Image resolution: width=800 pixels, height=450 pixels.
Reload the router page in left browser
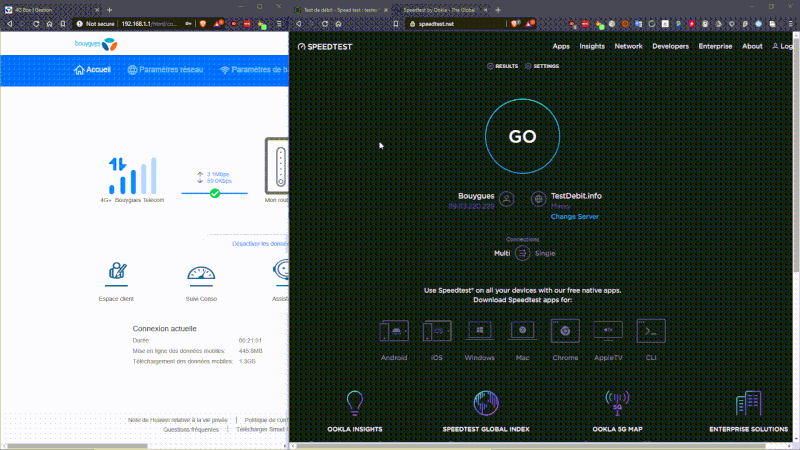[x=36, y=24]
